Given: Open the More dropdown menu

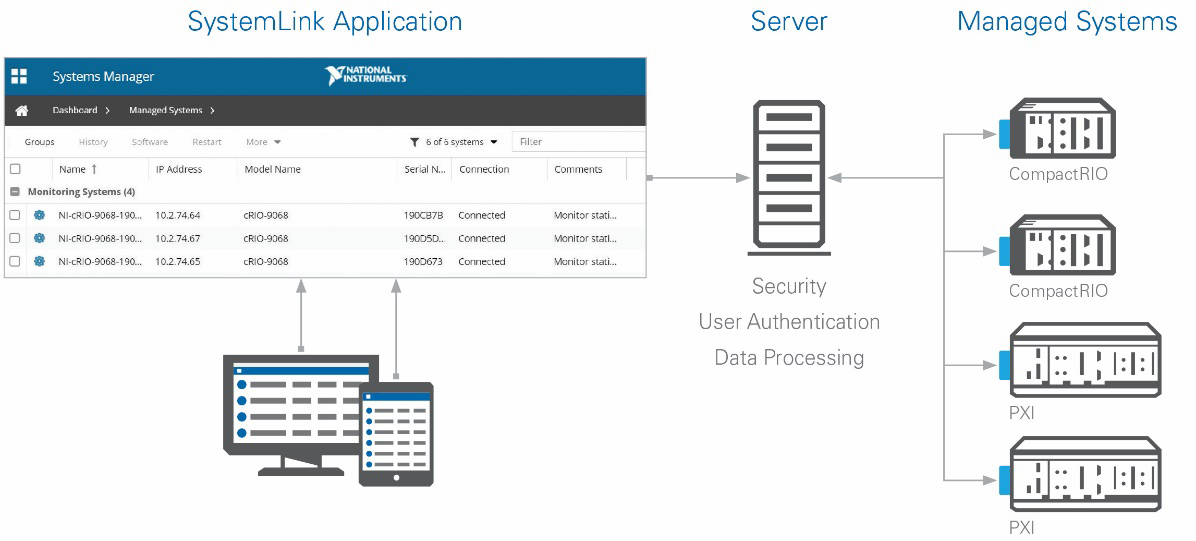Looking at the screenshot, I should pyautogui.click(x=263, y=142).
